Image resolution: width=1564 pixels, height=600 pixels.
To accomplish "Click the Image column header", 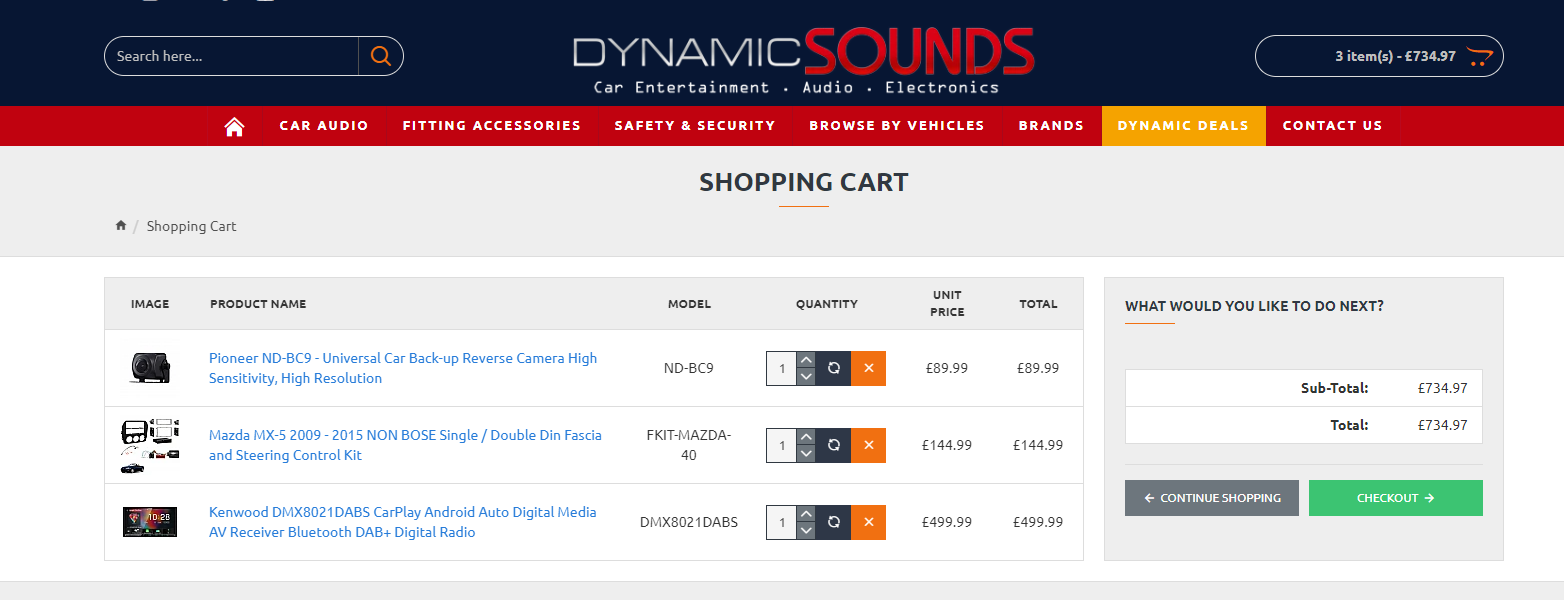I will click(150, 304).
